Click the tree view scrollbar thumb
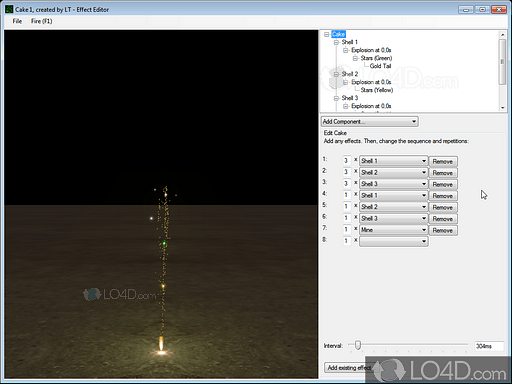This screenshot has height=384, width=512. (502, 62)
